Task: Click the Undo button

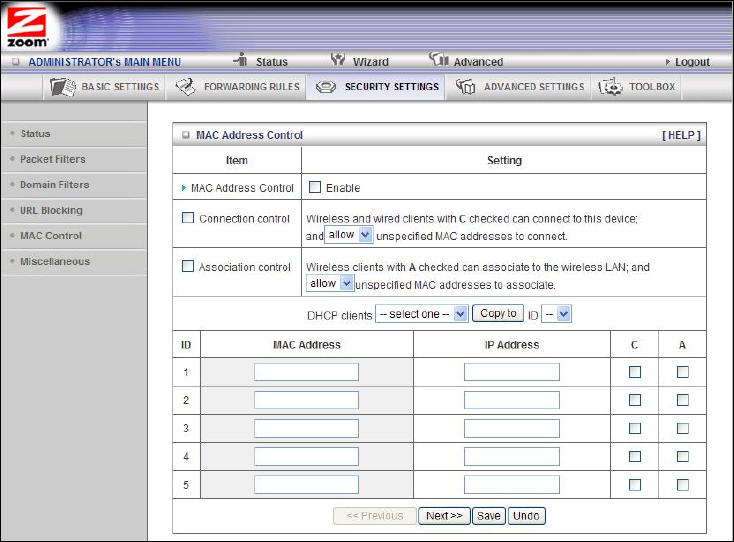Action: coord(526,516)
